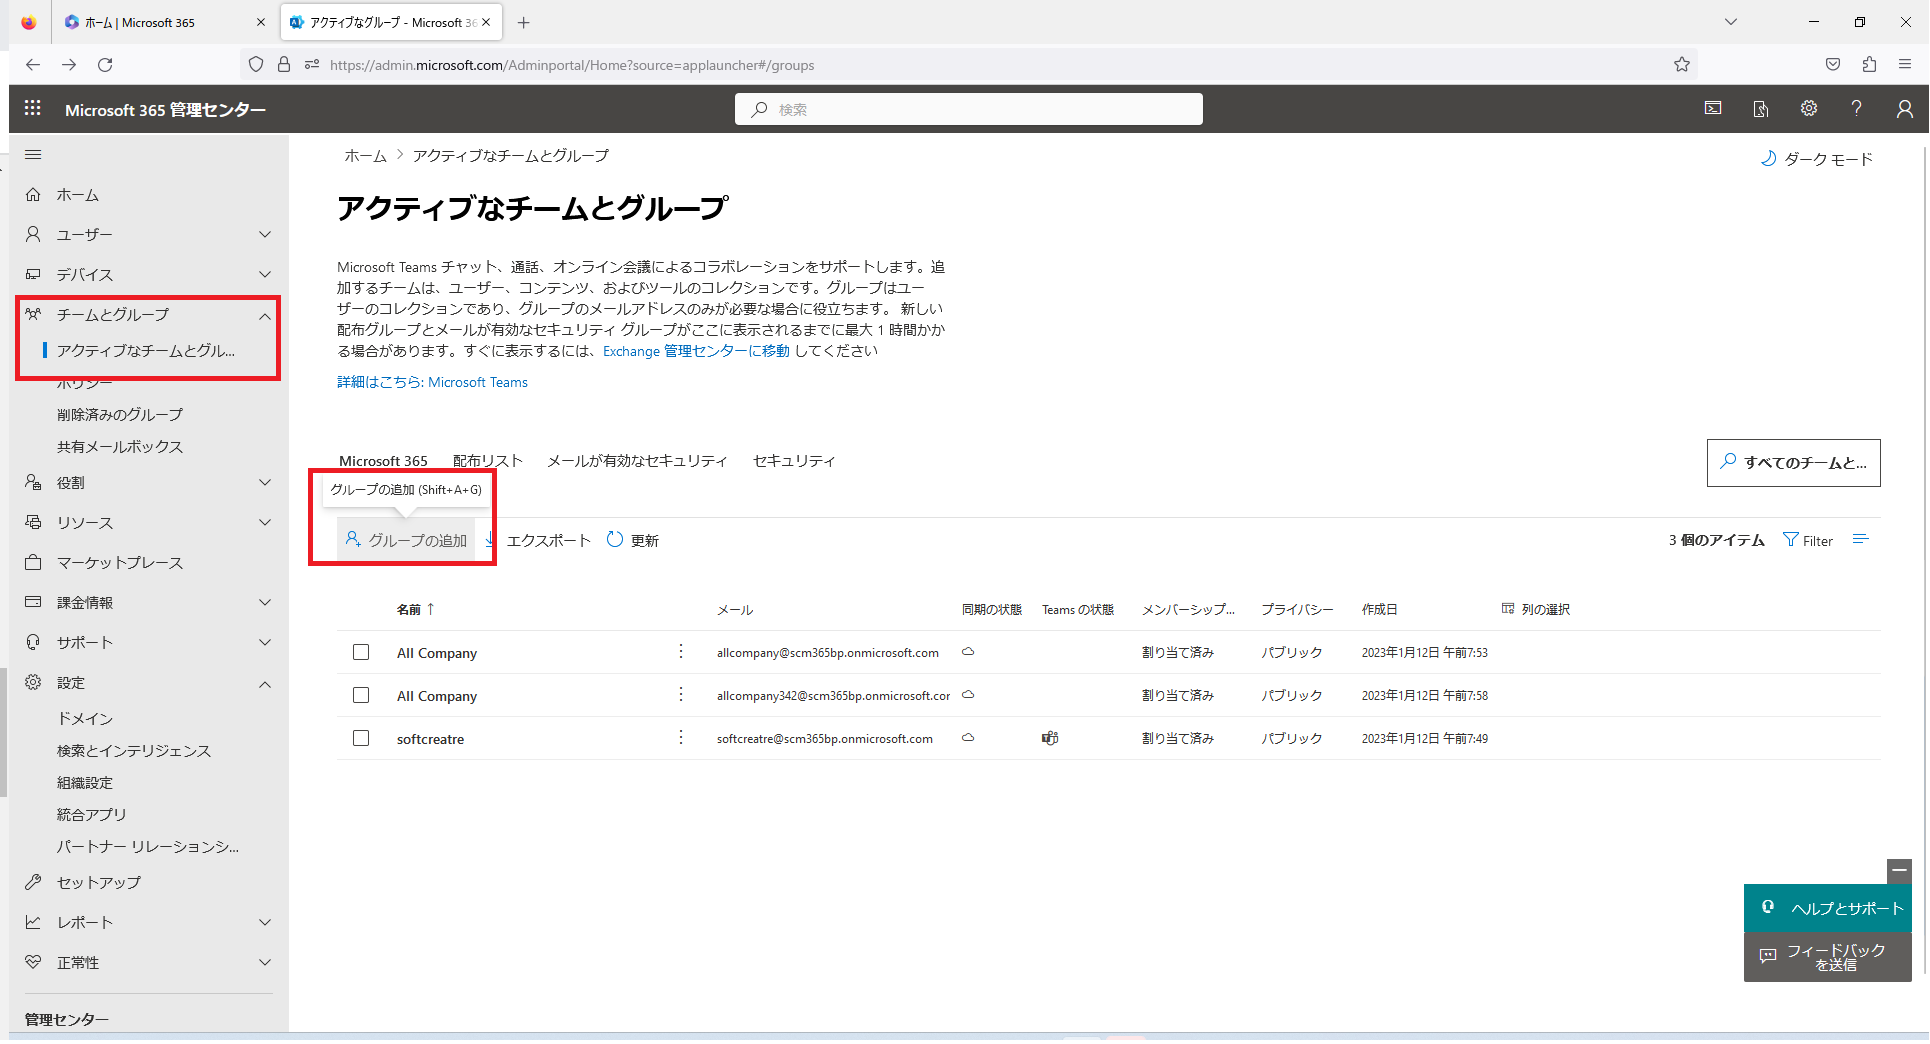Open ドメイン under 設定

[85, 718]
